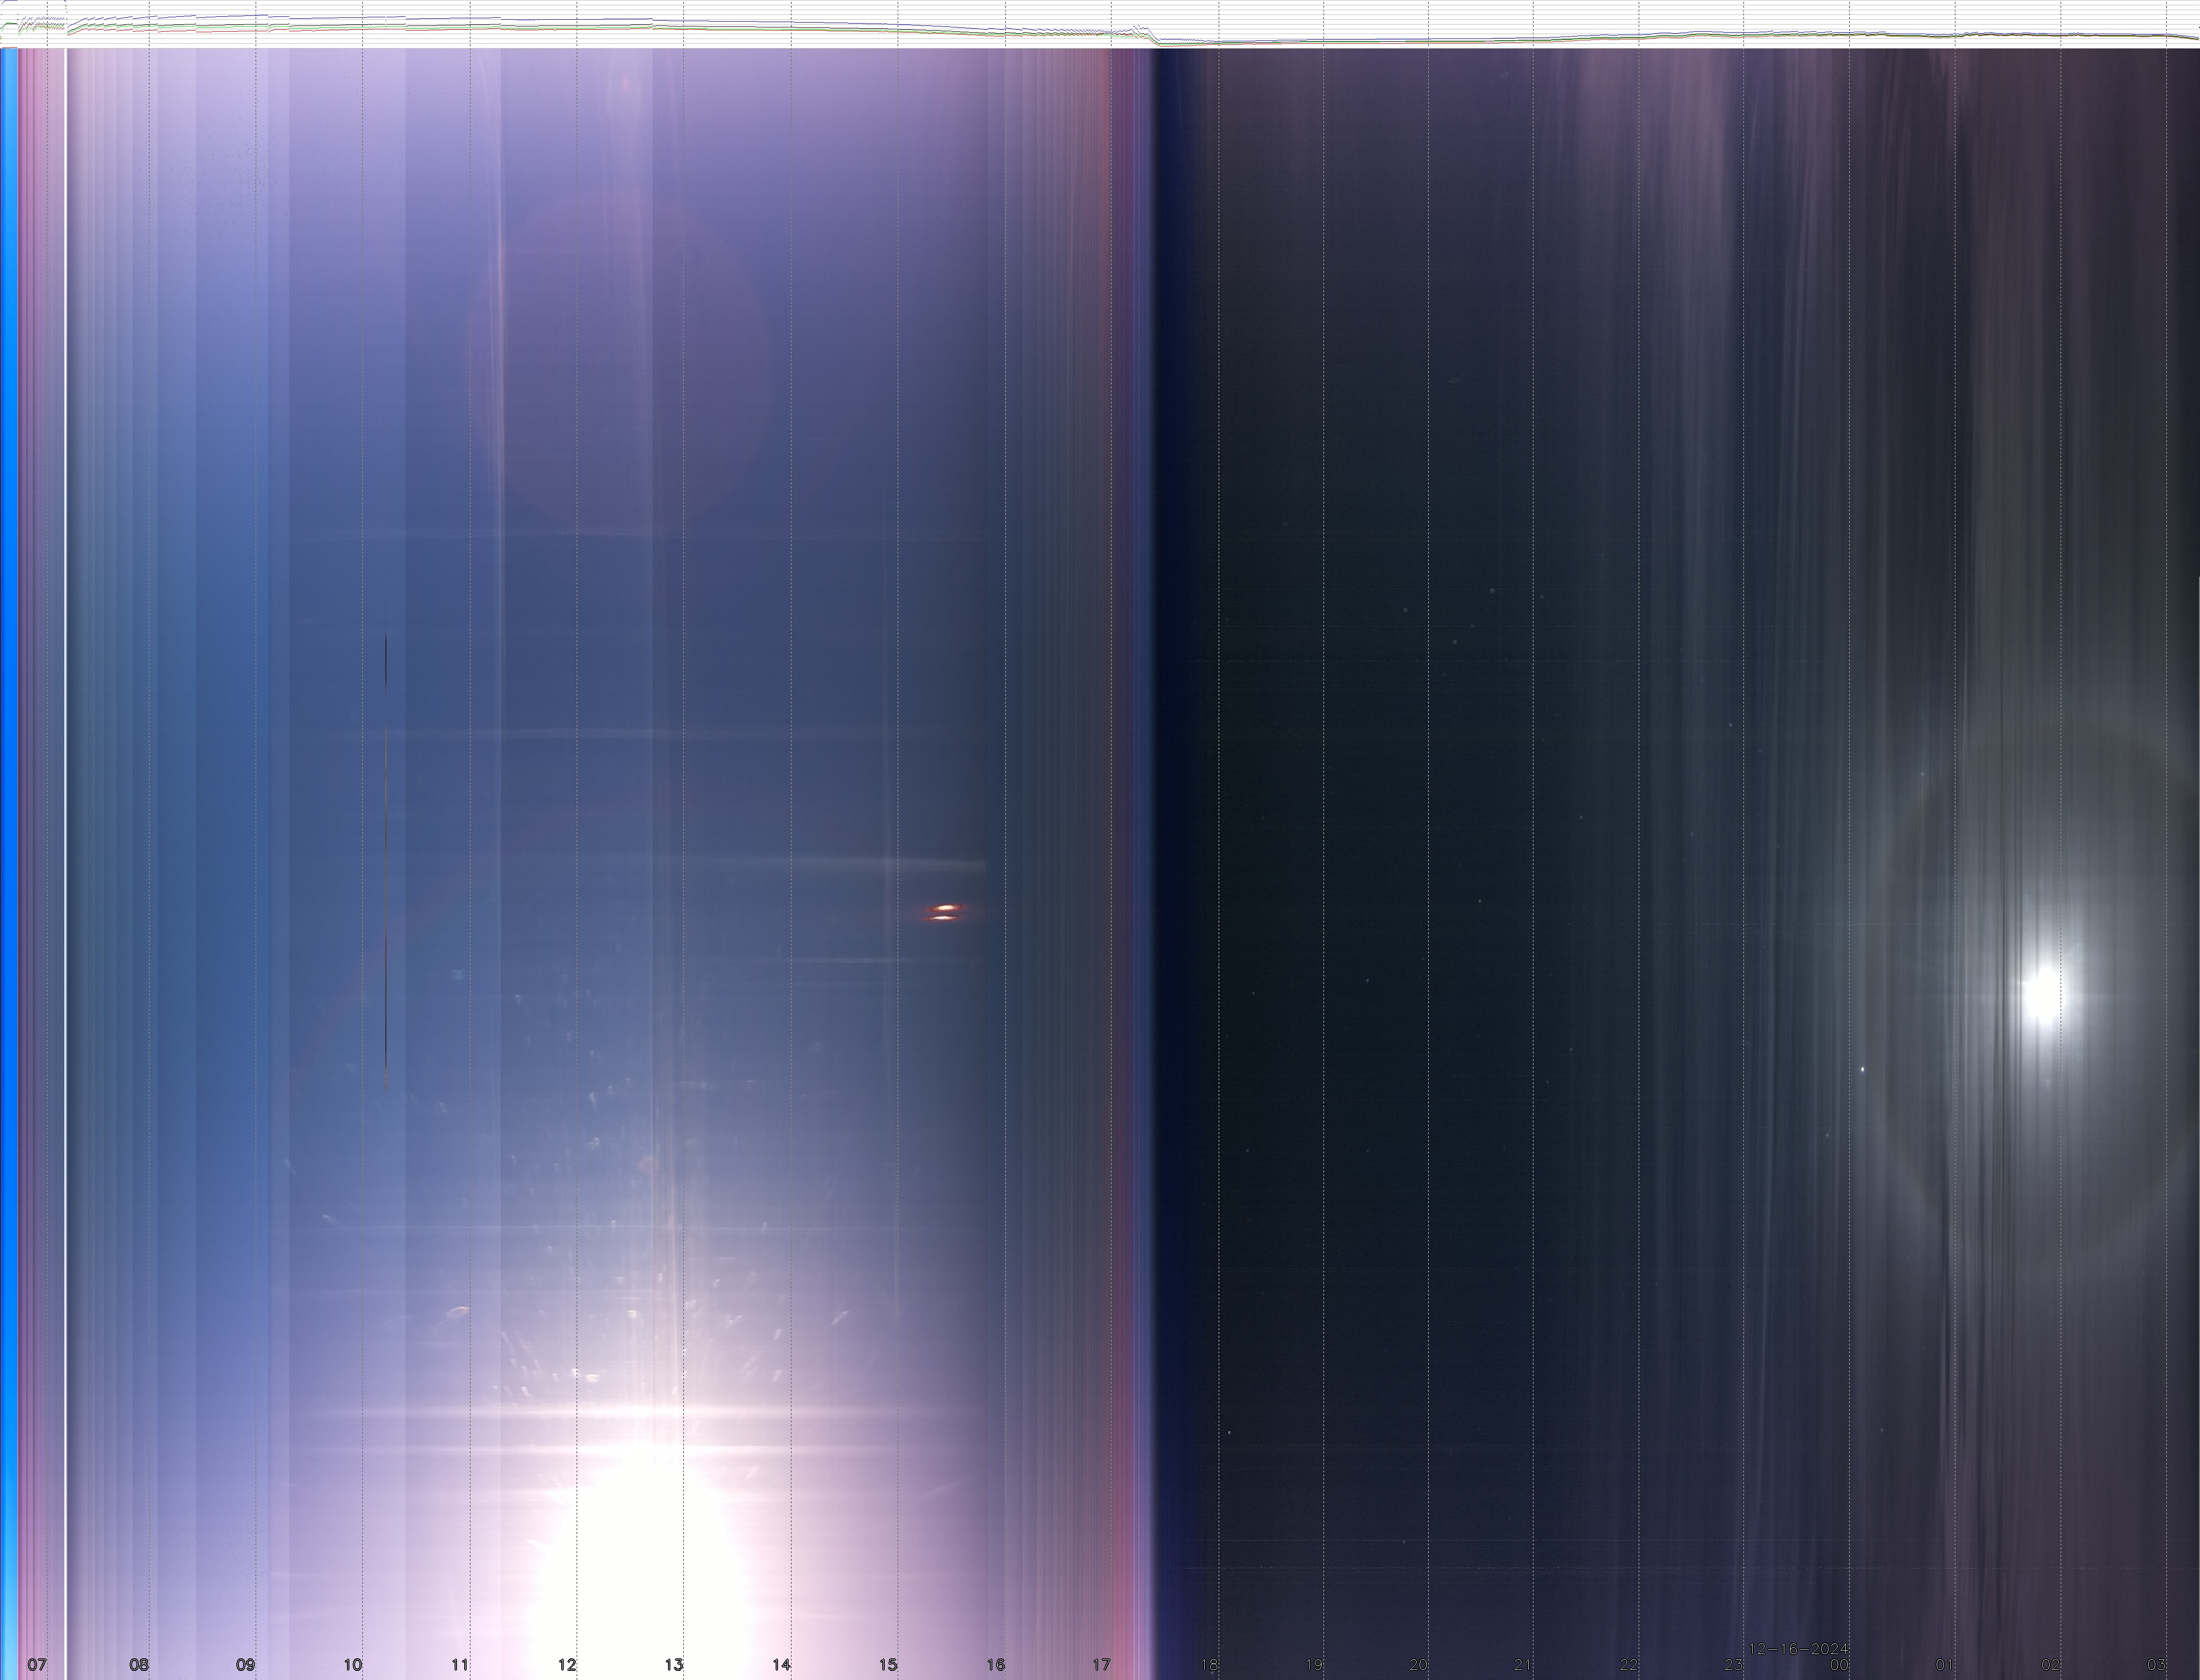Image resolution: width=2200 pixels, height=1680 pixels.
Task: Click the 18 hour label
Action: 1209,1665
